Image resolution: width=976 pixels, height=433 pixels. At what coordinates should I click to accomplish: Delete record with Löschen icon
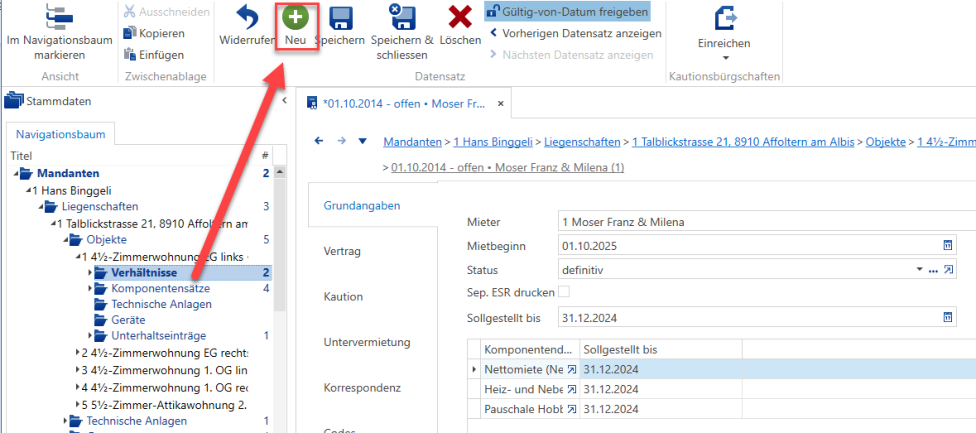click(460, 17)
